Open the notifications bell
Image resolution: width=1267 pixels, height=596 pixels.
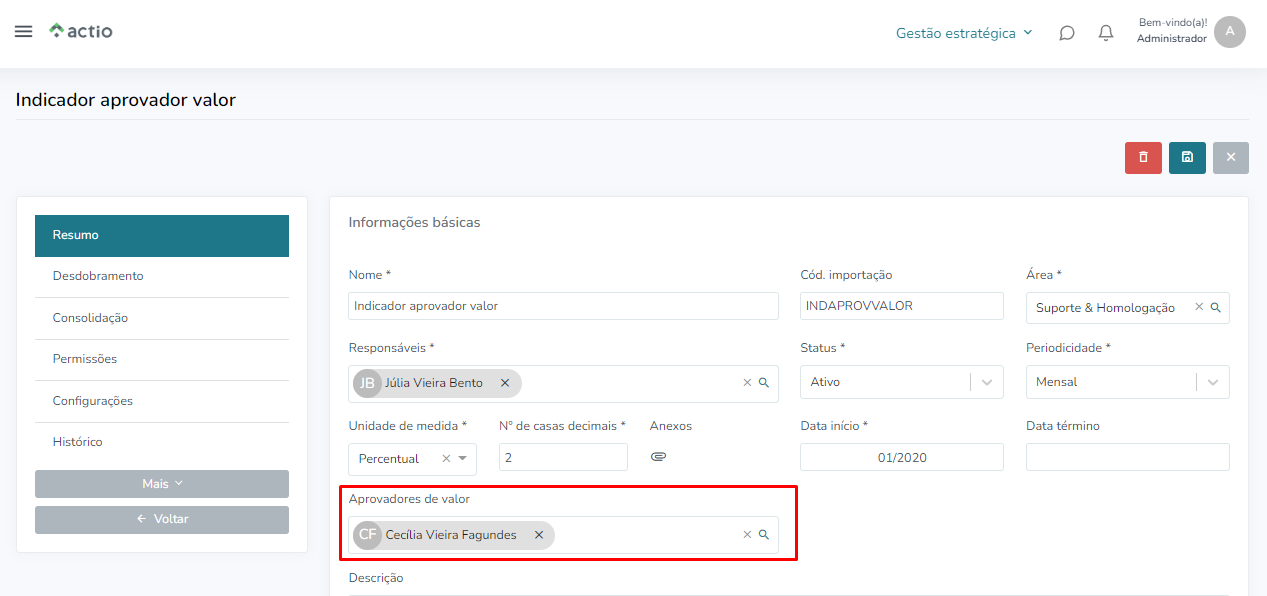pyautogui.click(x=1106, y=33)
